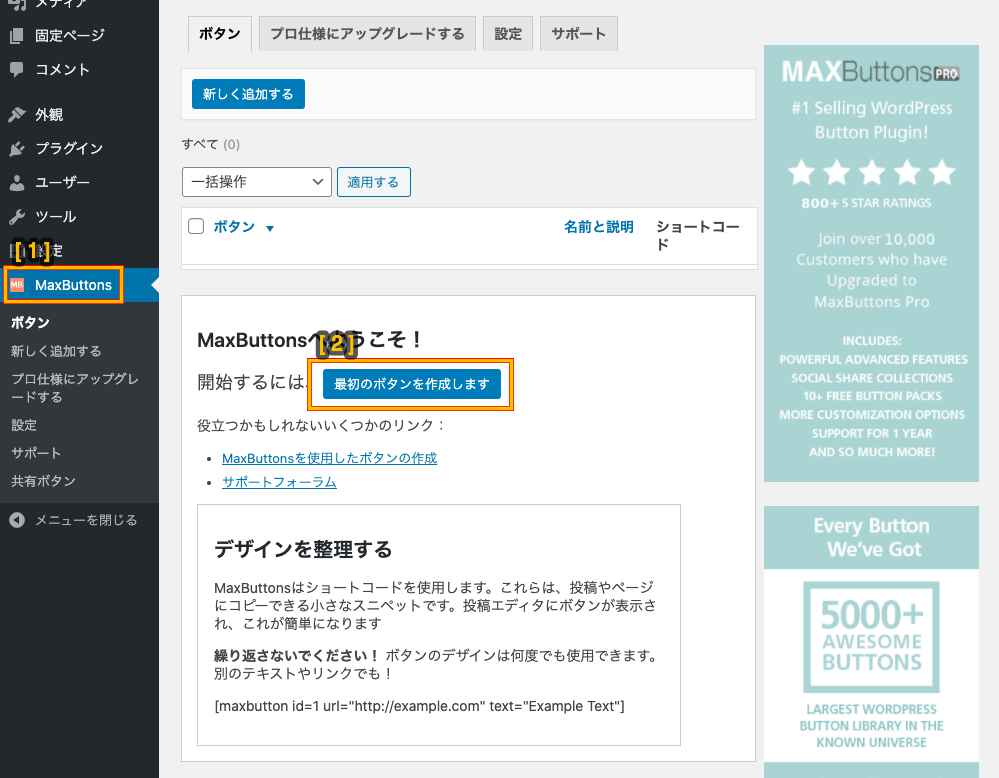Open sidebar submenu 共有ボタン

click(x=43, y=481)
